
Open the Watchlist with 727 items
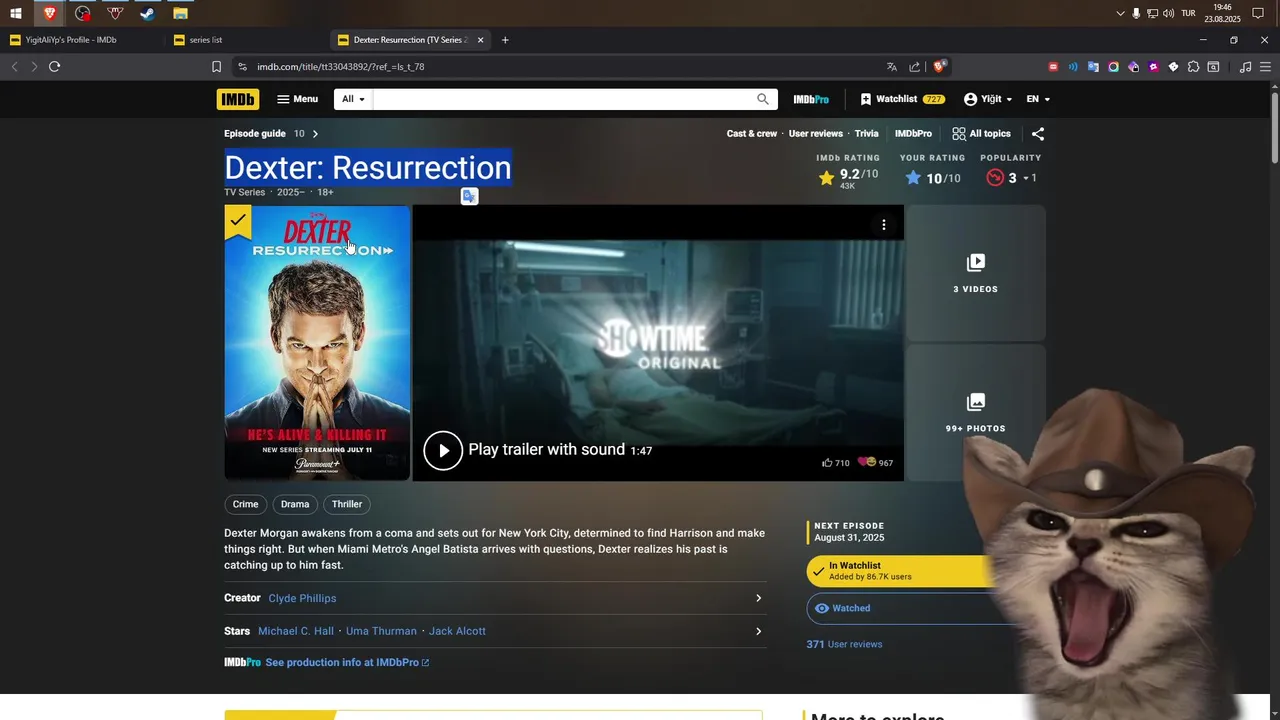click(902, 99)
